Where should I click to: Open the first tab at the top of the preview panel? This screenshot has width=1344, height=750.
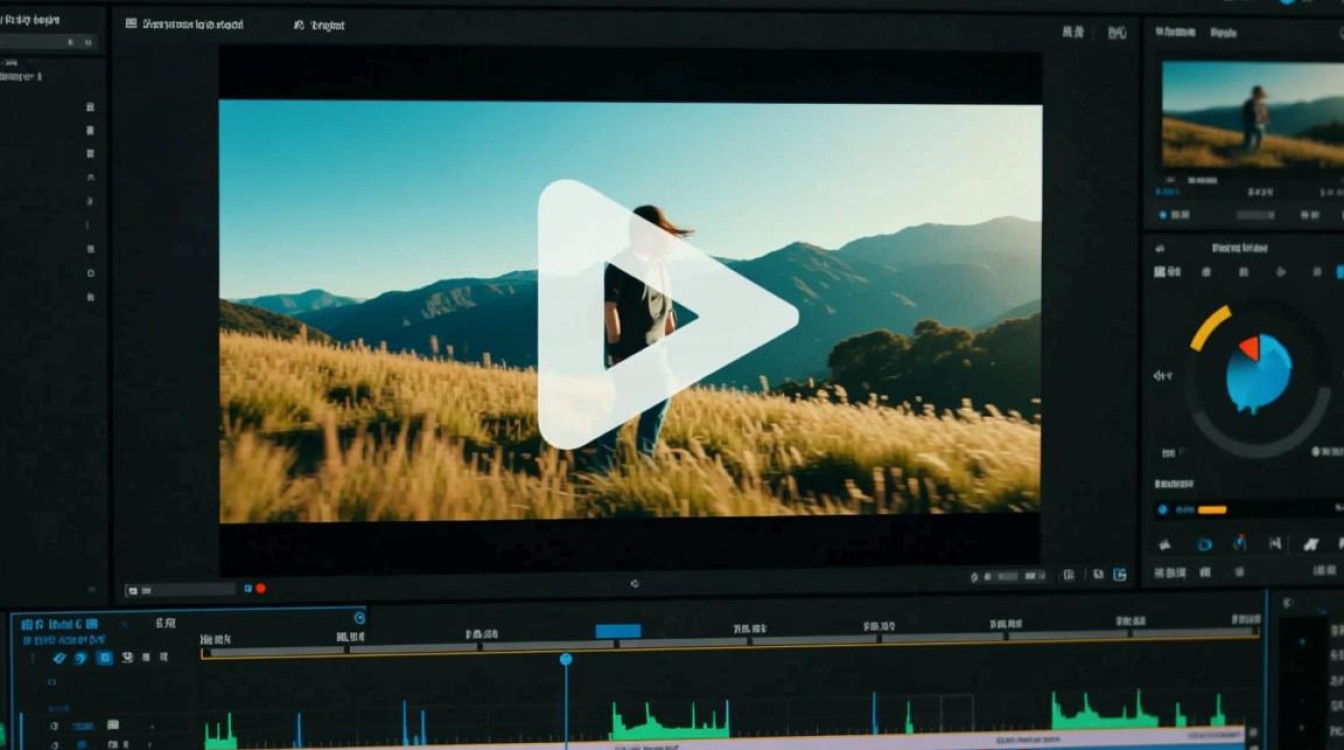[x=185, y=24]
